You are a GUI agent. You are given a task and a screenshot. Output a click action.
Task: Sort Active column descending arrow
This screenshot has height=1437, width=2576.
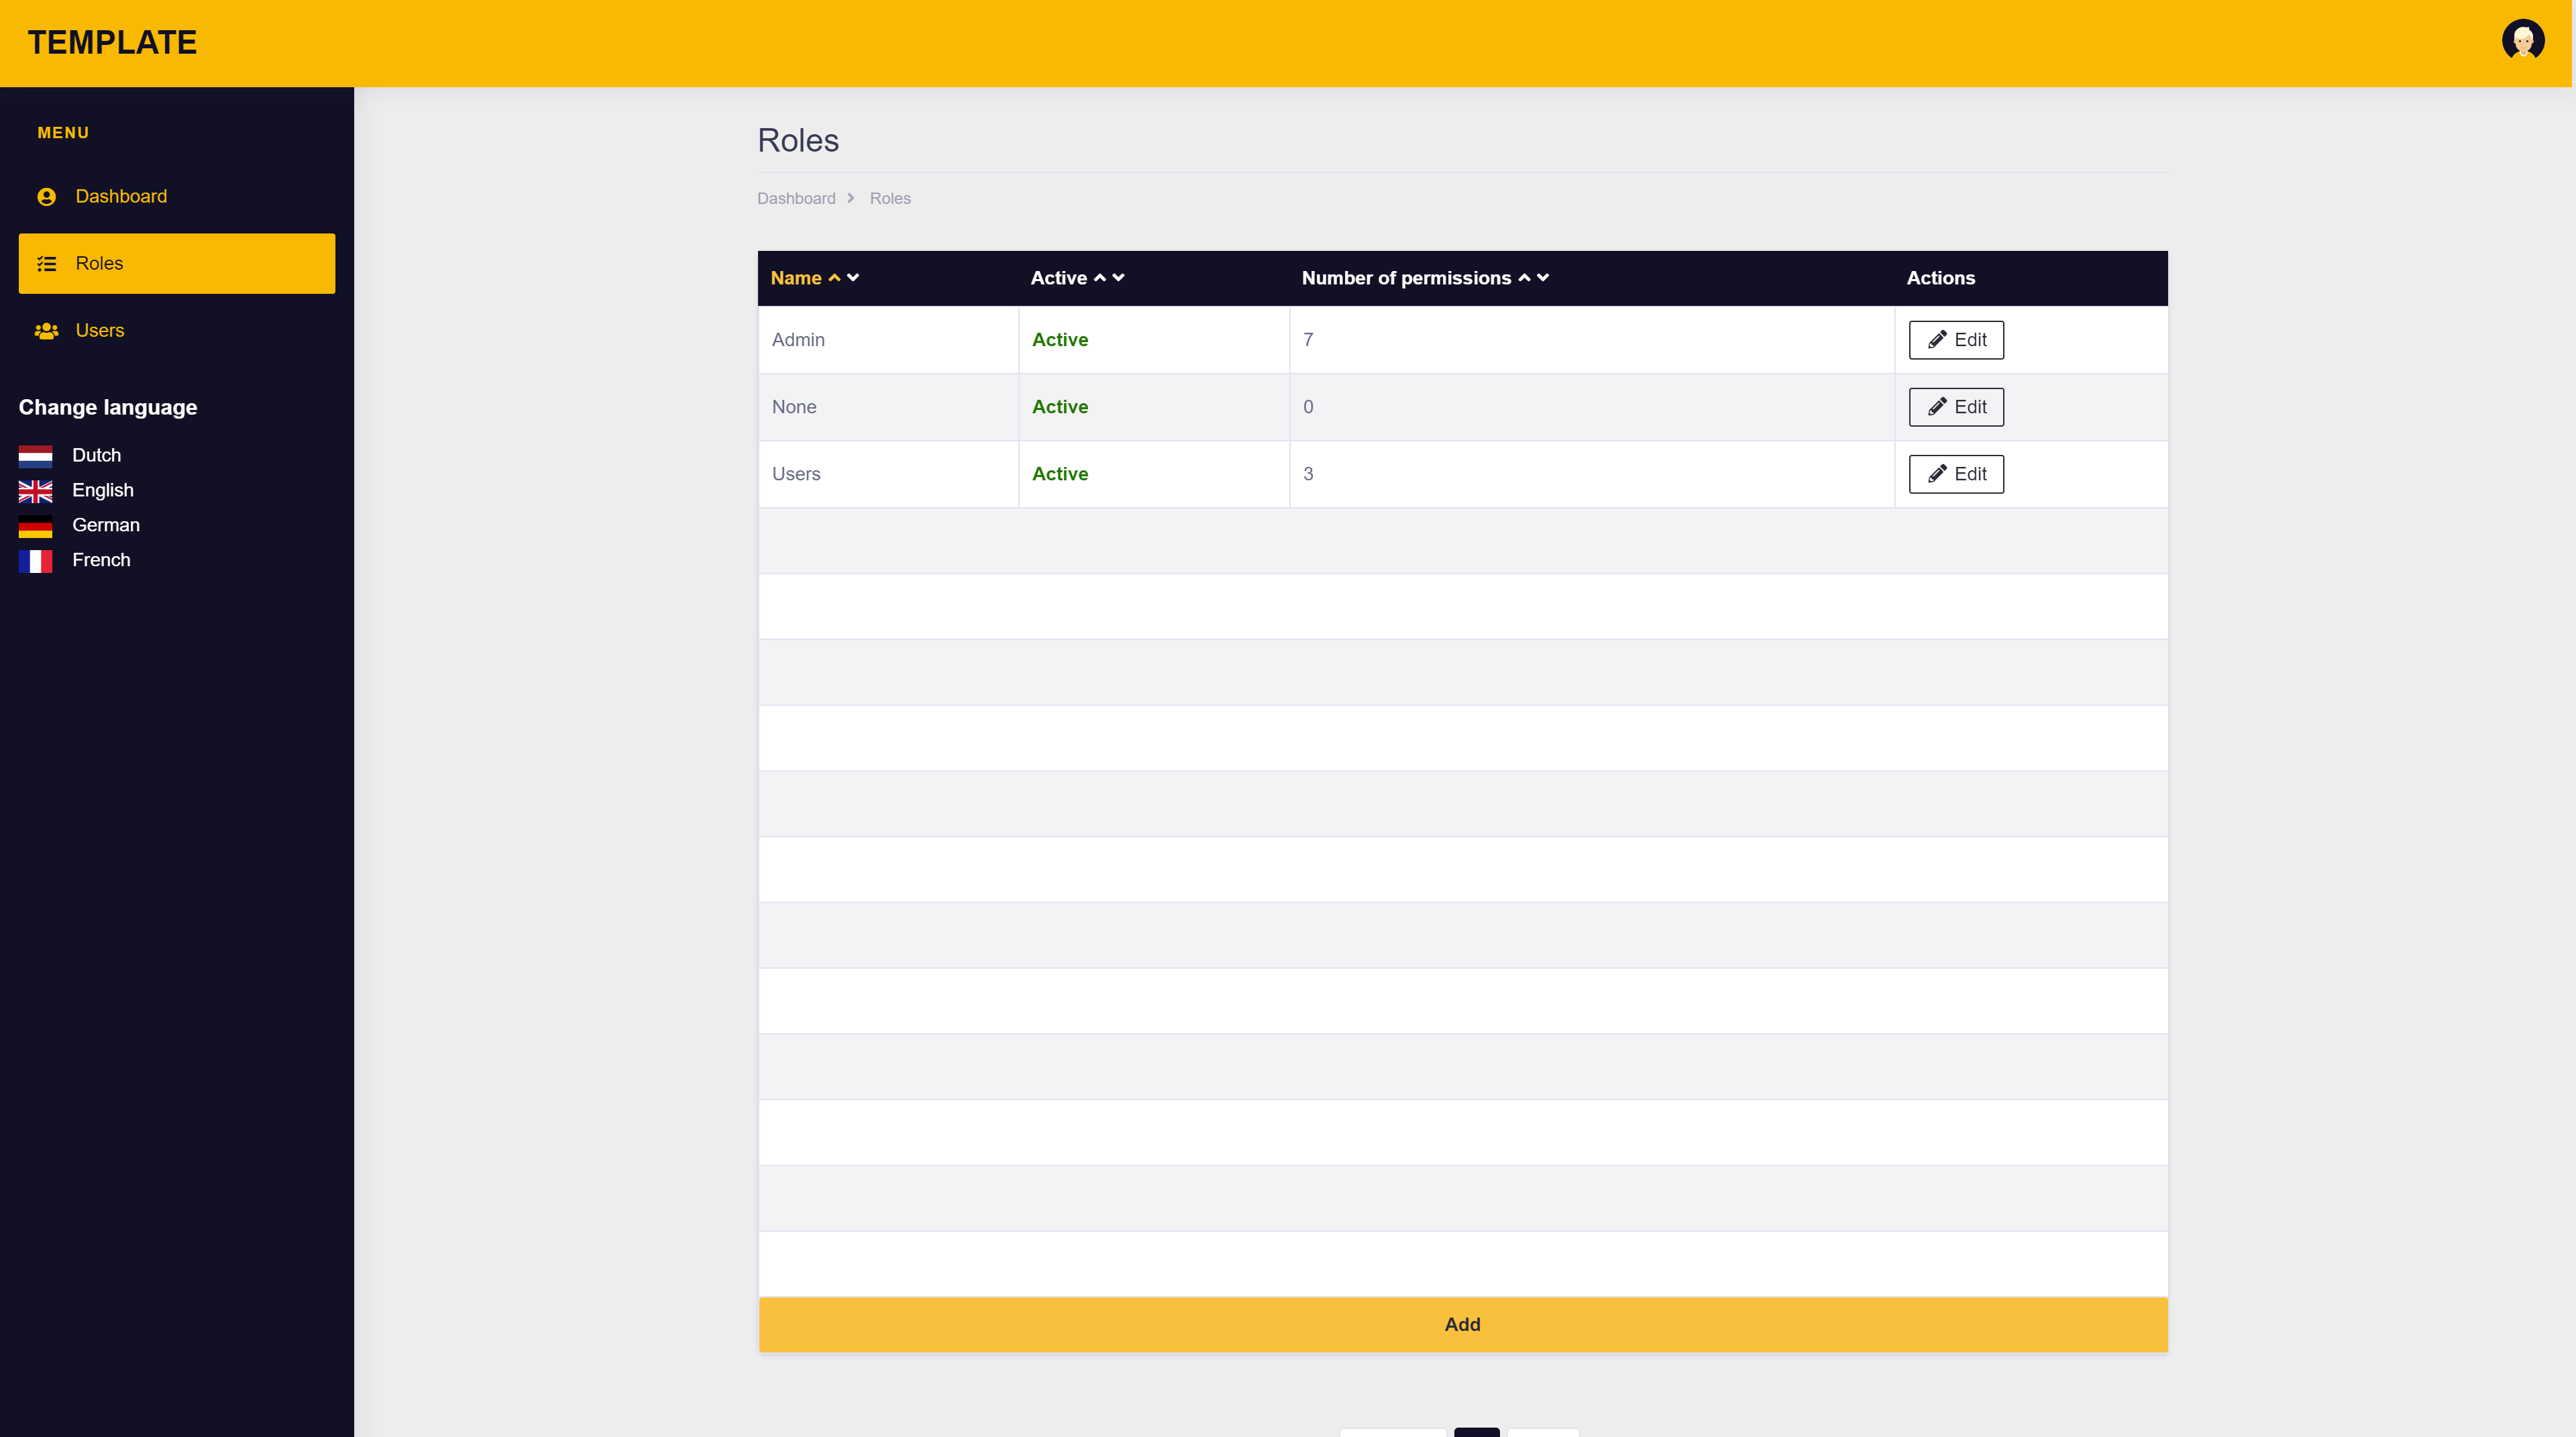(1118, 278)
